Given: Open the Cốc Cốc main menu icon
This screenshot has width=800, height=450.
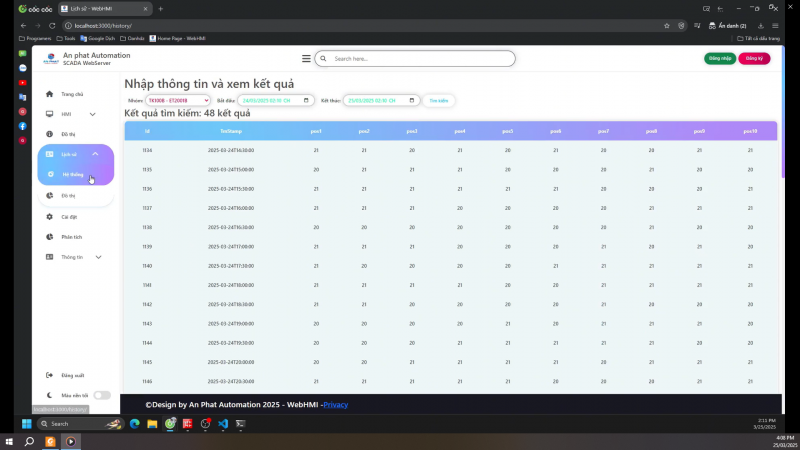Looking at the screenshot, I should 775,26.
